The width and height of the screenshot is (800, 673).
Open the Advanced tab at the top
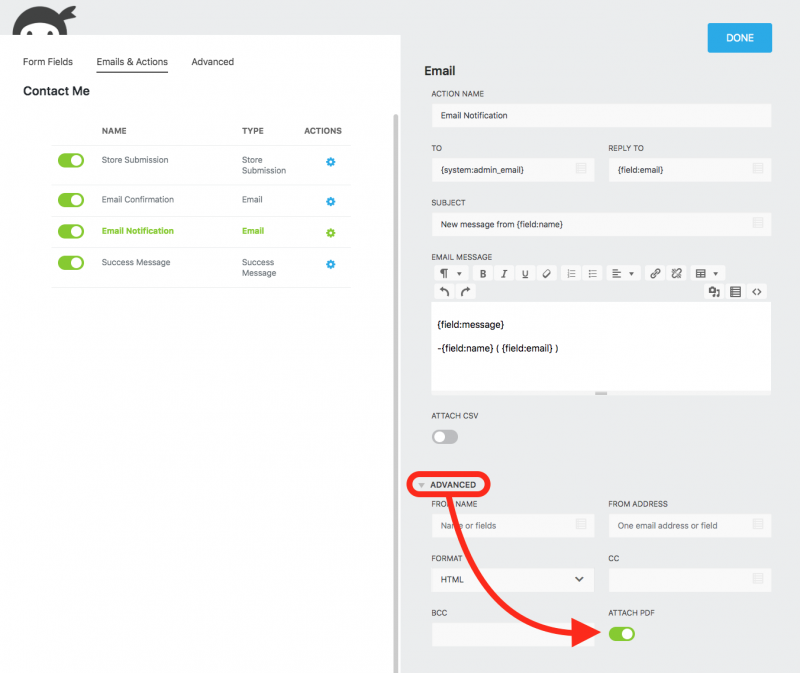click(x=212, y=61)
